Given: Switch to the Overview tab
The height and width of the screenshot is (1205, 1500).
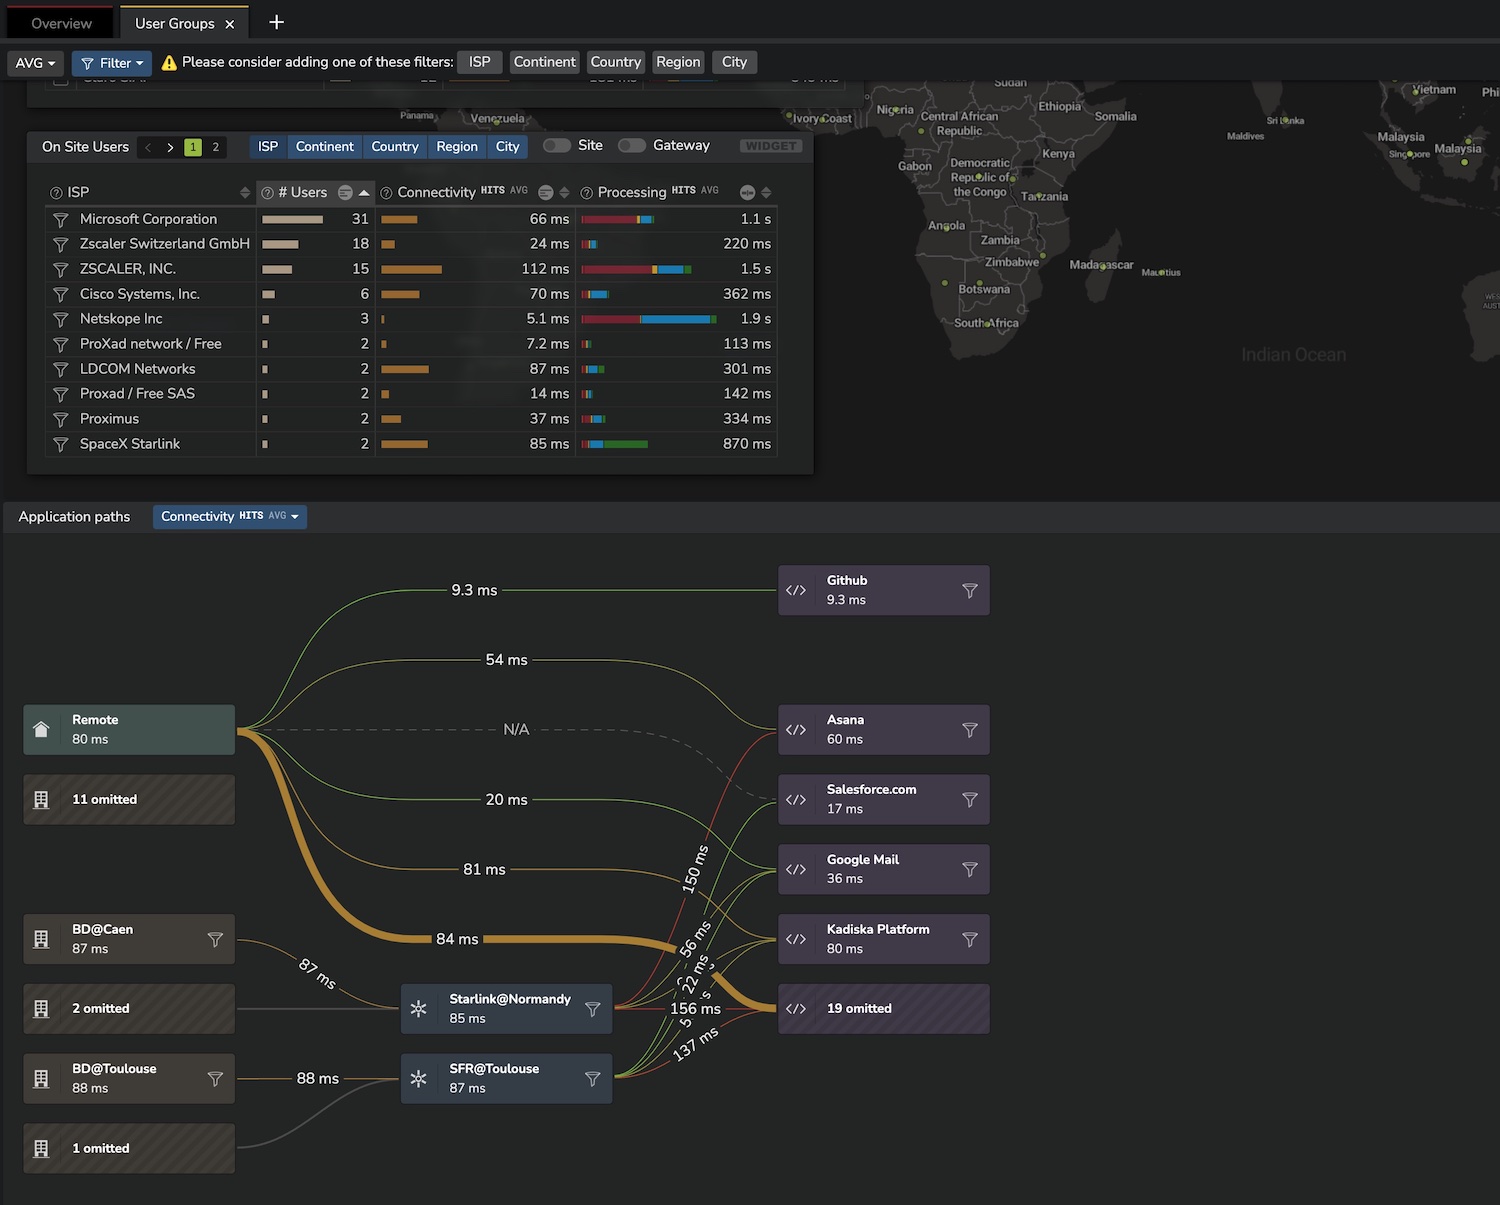Looking at the screenshot, I should click(61, 23).
